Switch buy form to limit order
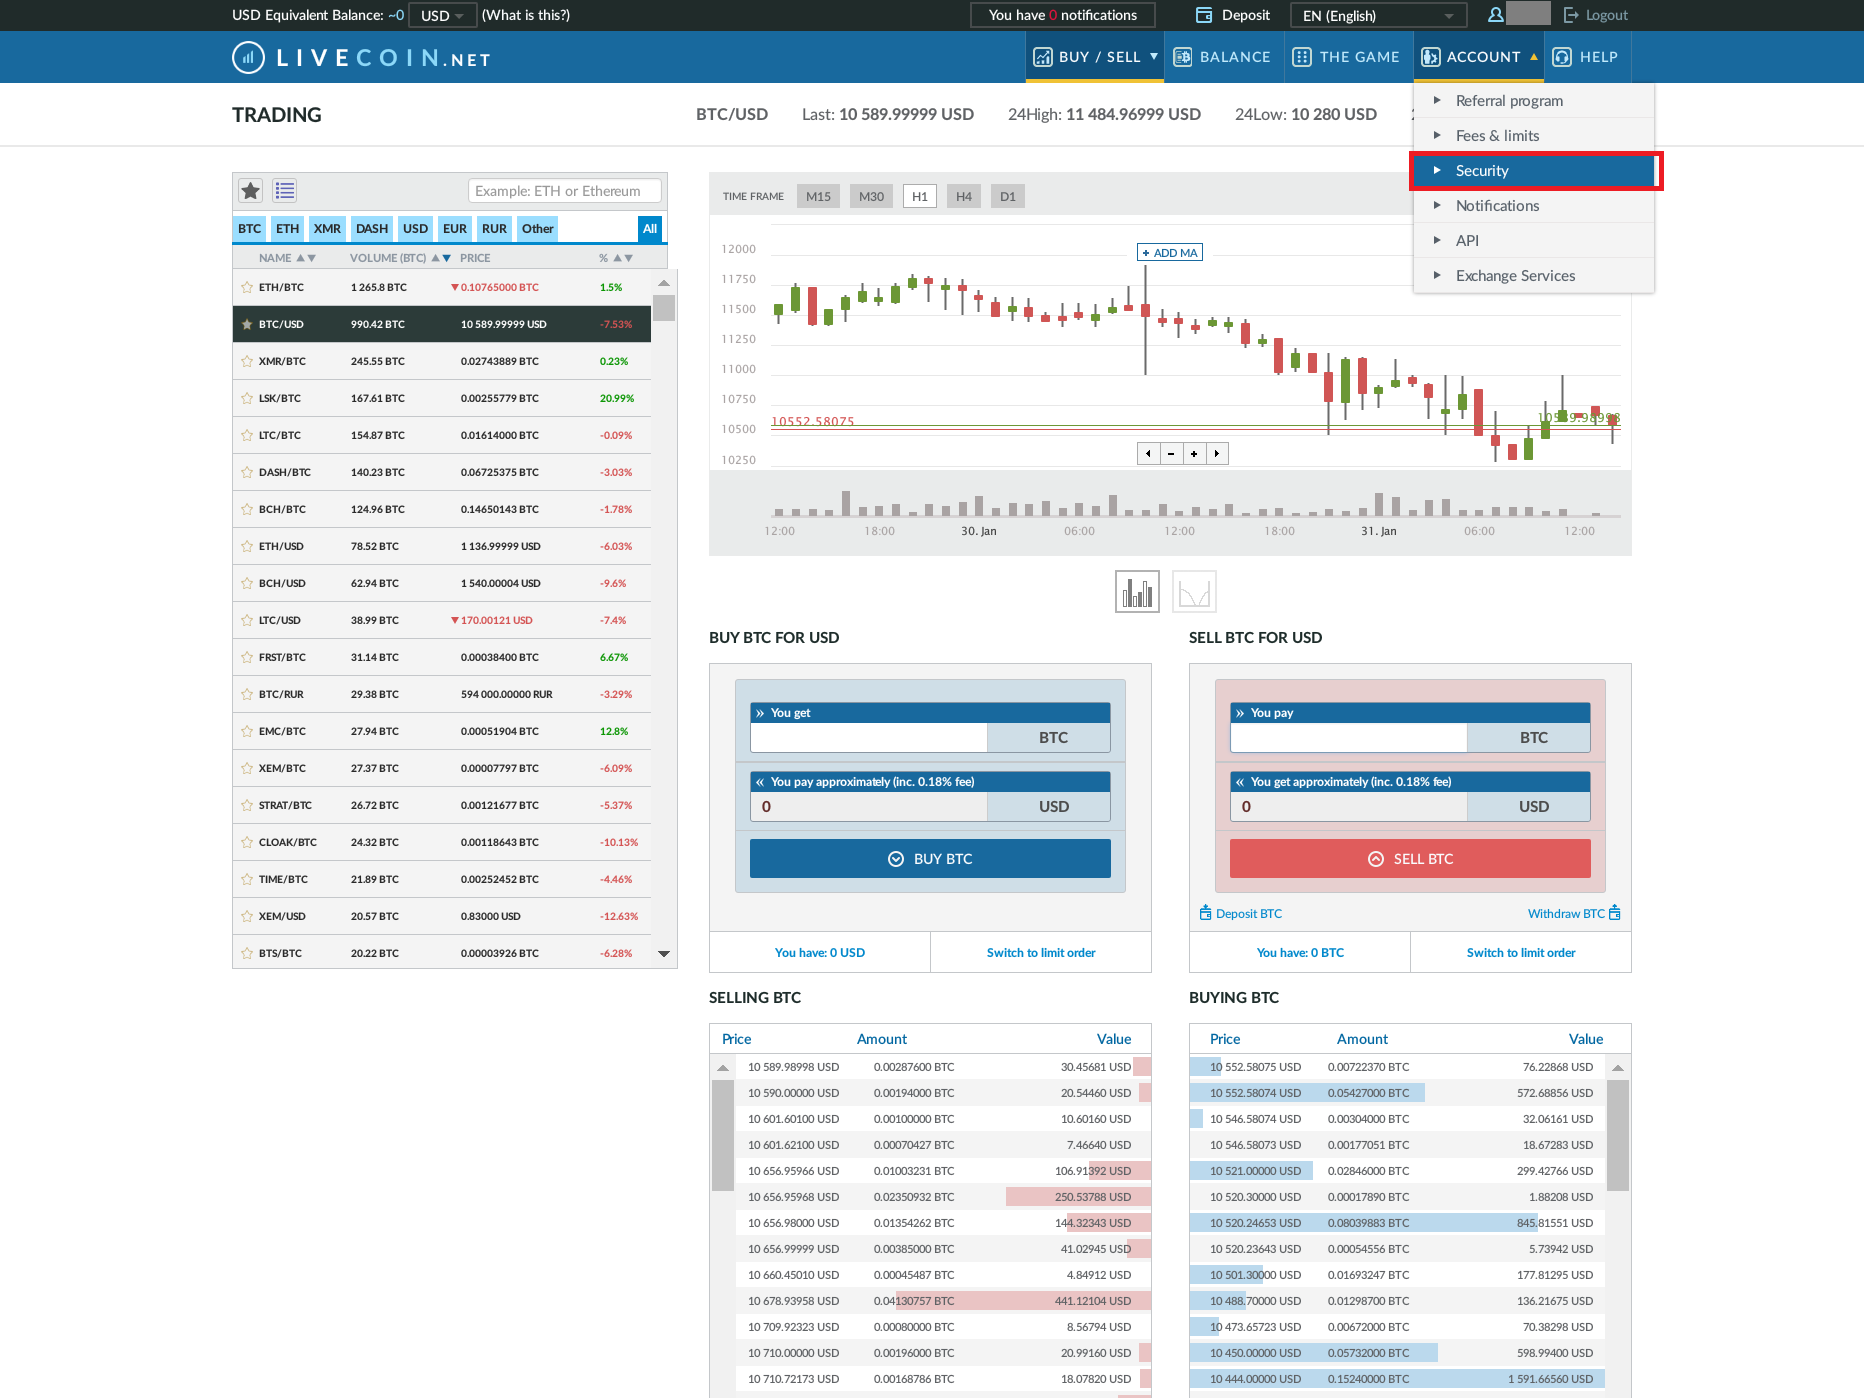This screenshot has height=1398, width=1864. point(1041,953)
